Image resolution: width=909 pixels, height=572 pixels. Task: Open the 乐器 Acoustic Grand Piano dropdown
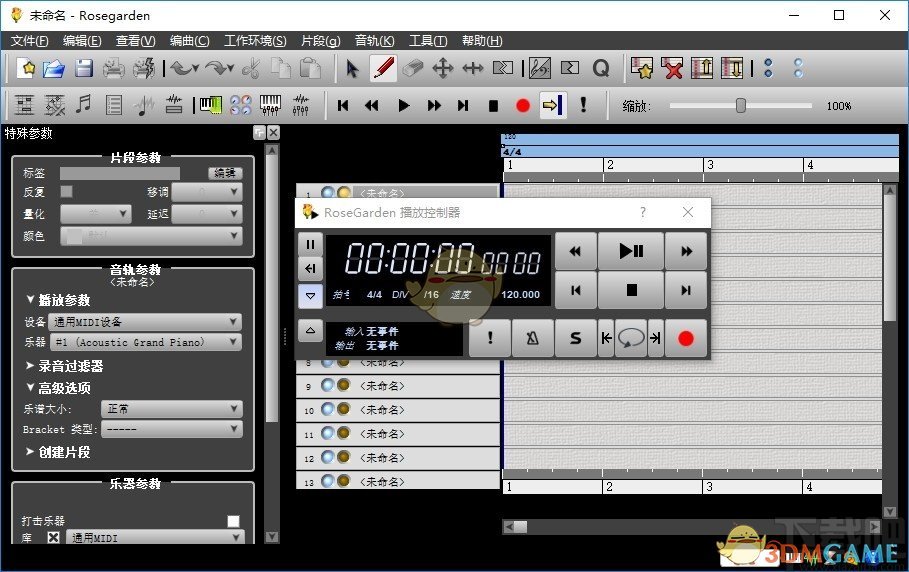point(146,342)
